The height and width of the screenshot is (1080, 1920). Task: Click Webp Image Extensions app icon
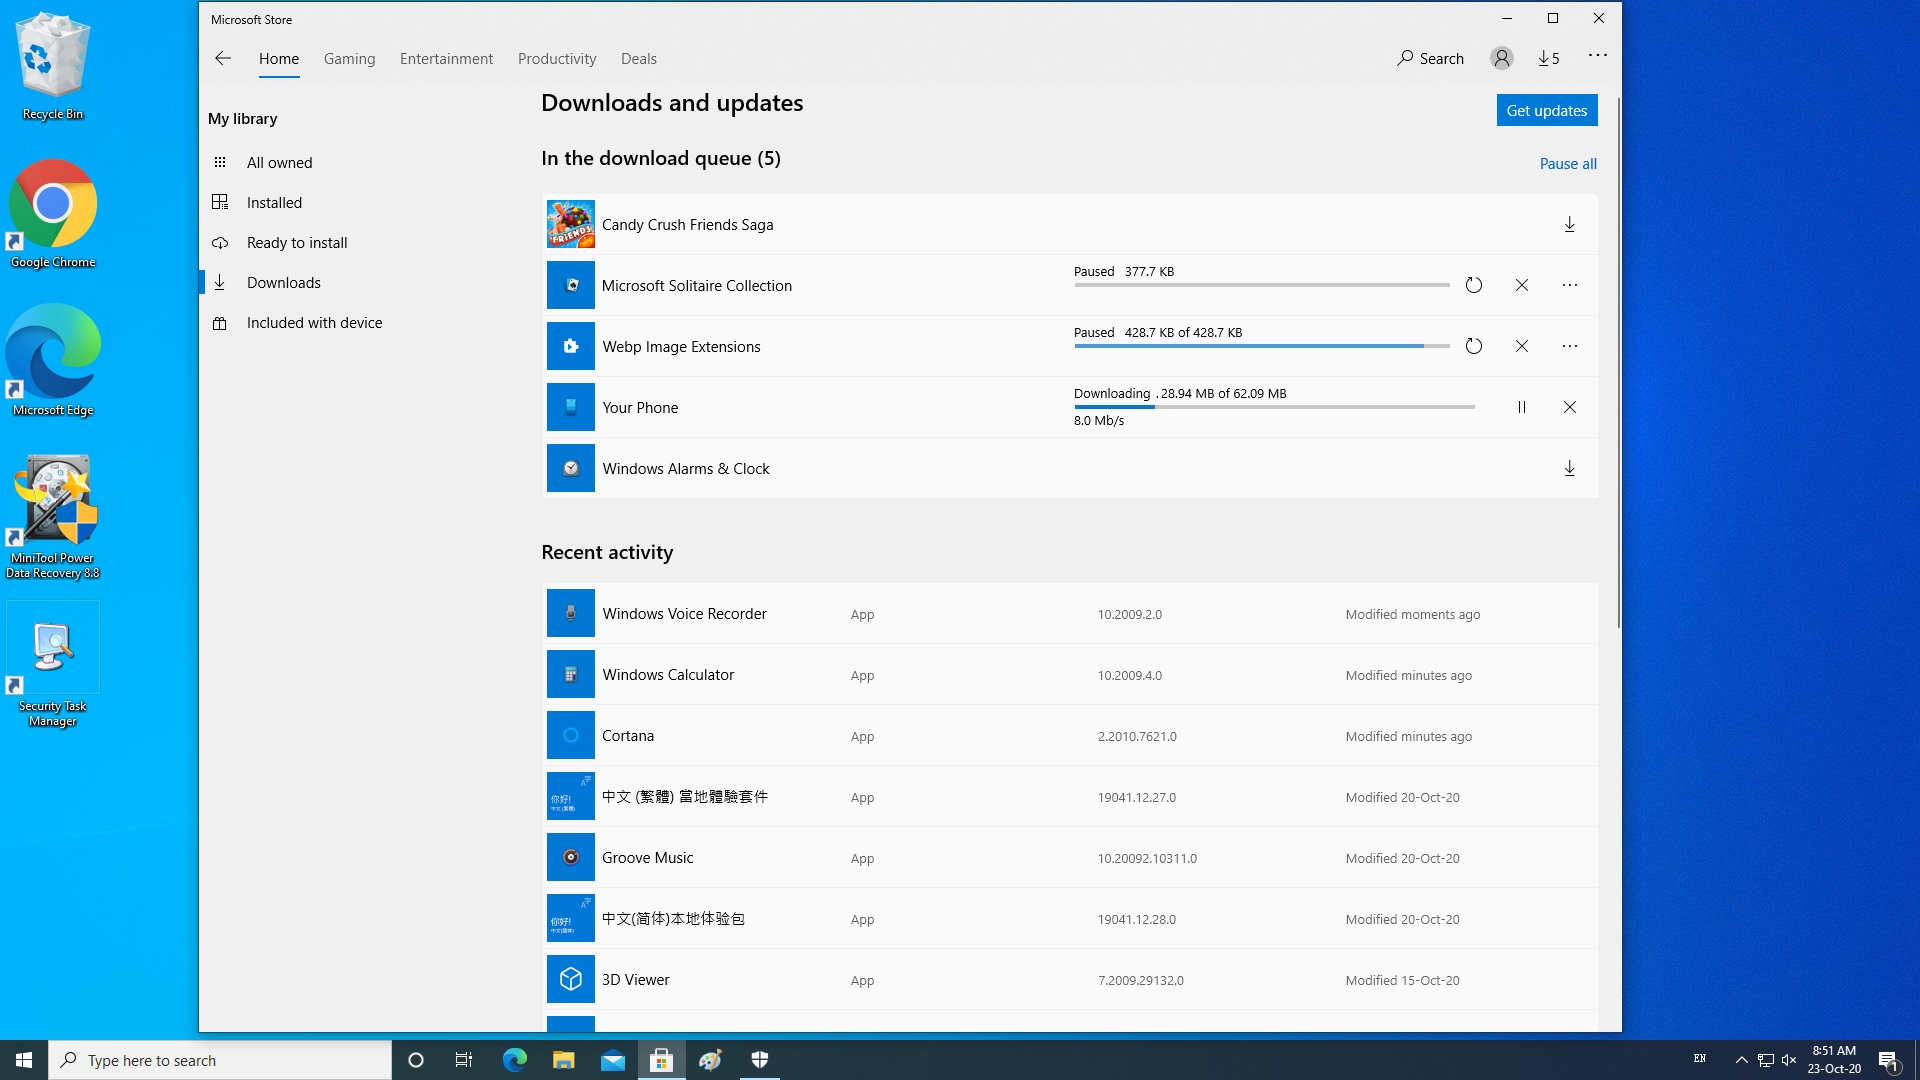click(x=570, y=347)
